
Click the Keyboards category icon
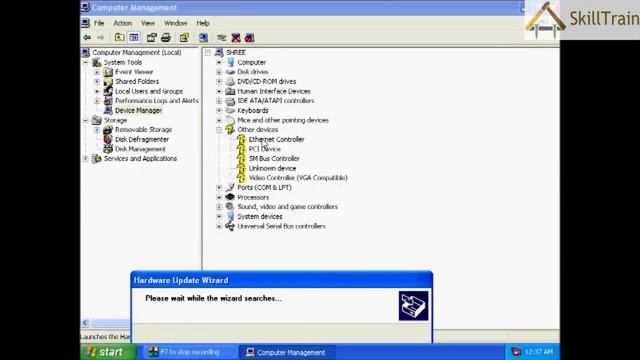point(230,110)
